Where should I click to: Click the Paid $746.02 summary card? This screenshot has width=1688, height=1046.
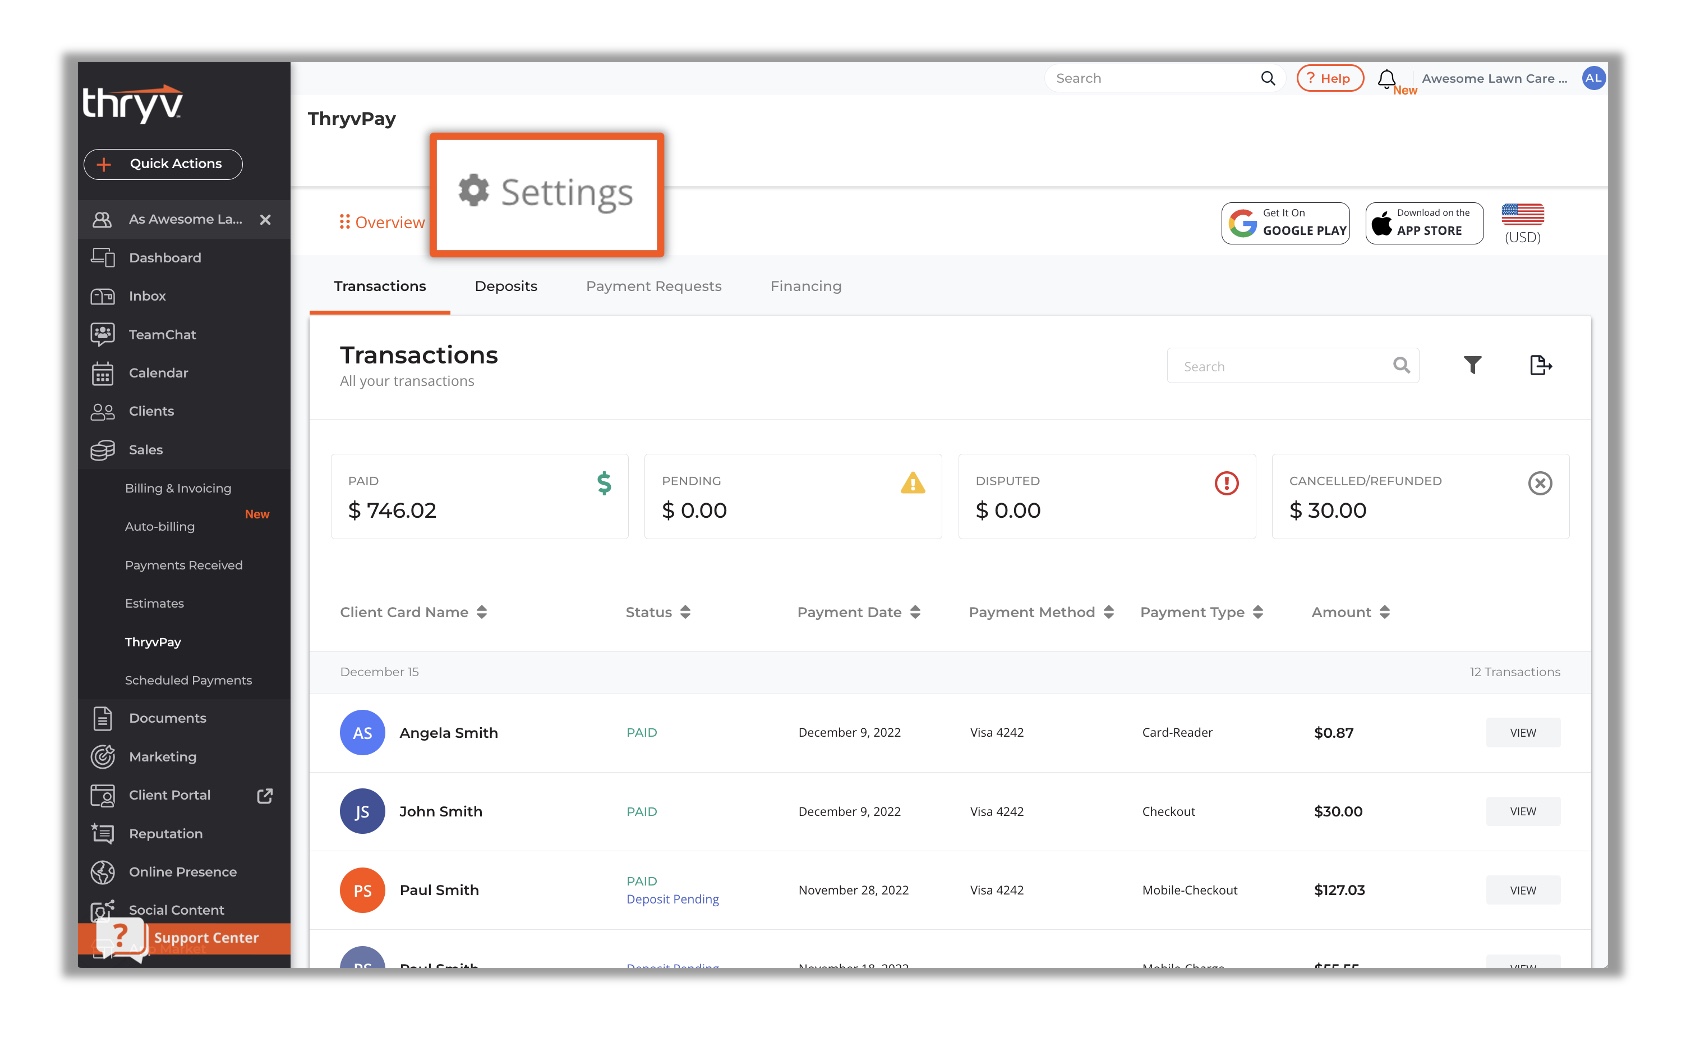click(x=480, y=497)
